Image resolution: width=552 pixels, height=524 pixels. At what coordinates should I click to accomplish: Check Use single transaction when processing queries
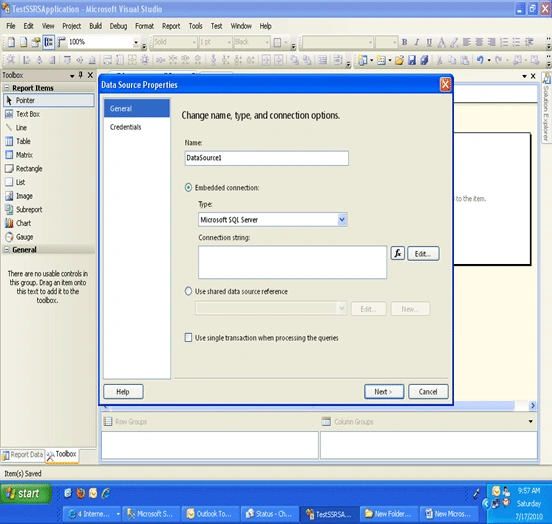tap(188, 338)
